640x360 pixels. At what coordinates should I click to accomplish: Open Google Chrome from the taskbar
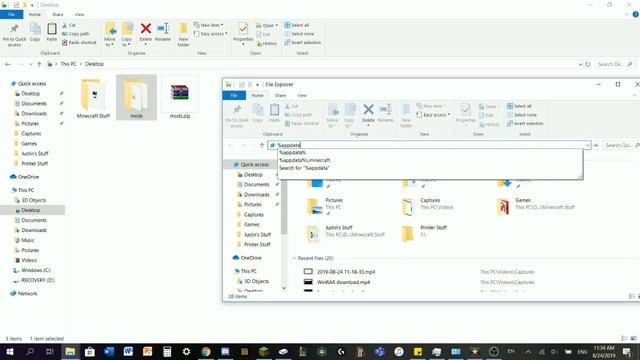tap(206, 351)
